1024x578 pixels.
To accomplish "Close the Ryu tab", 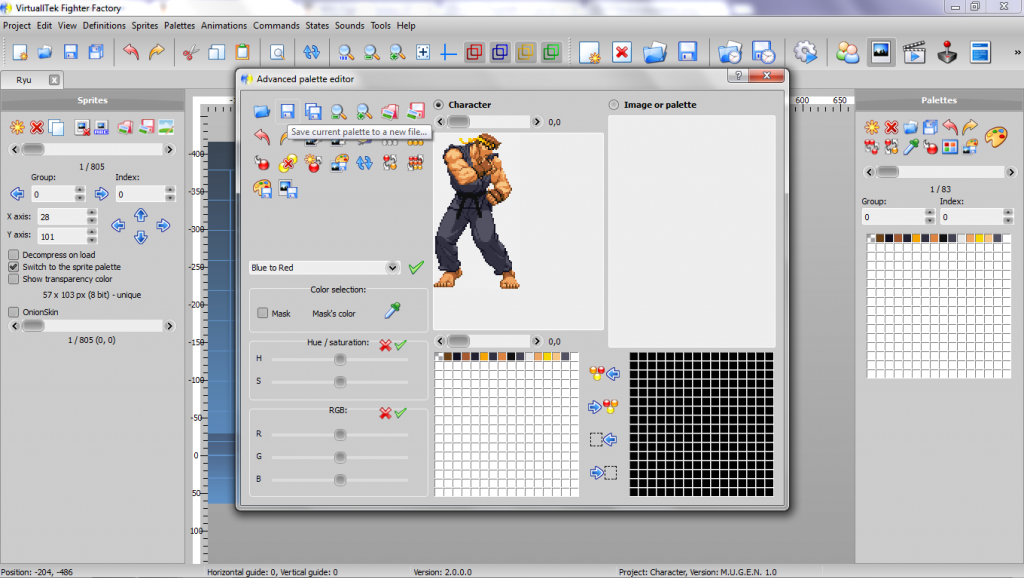I will click(54, 80).
